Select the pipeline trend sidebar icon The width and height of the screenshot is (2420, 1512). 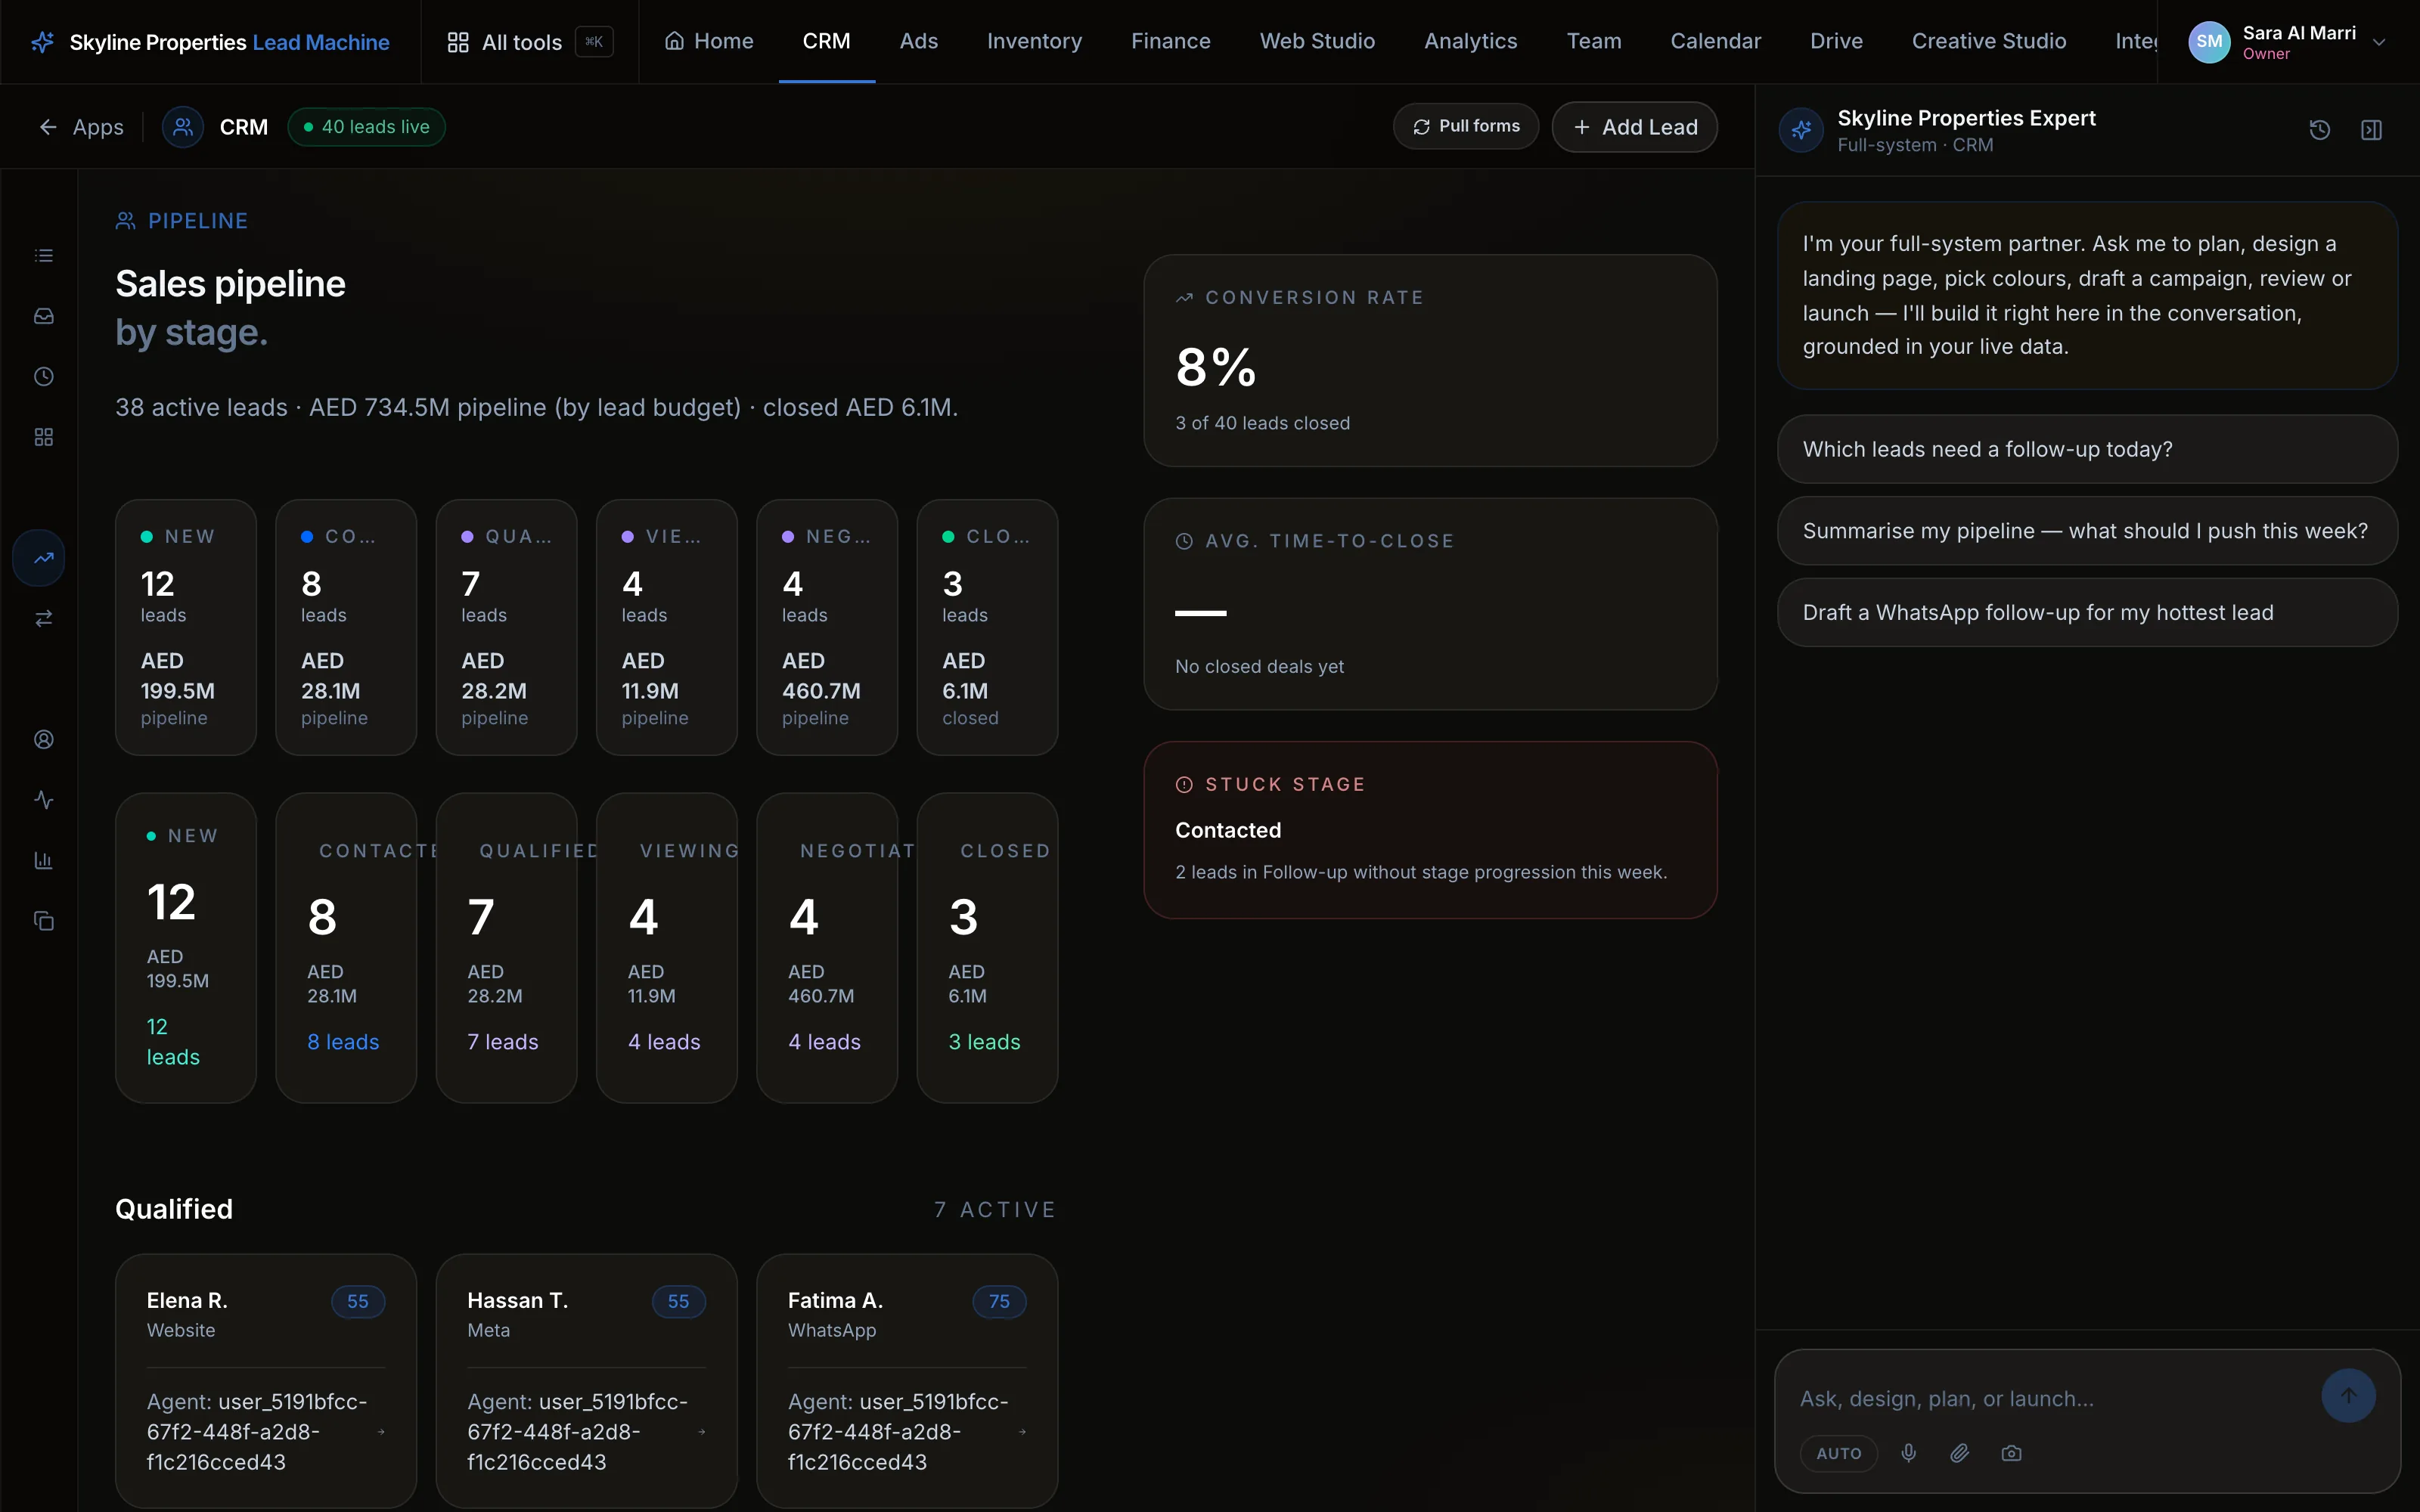tap(39, 558)
